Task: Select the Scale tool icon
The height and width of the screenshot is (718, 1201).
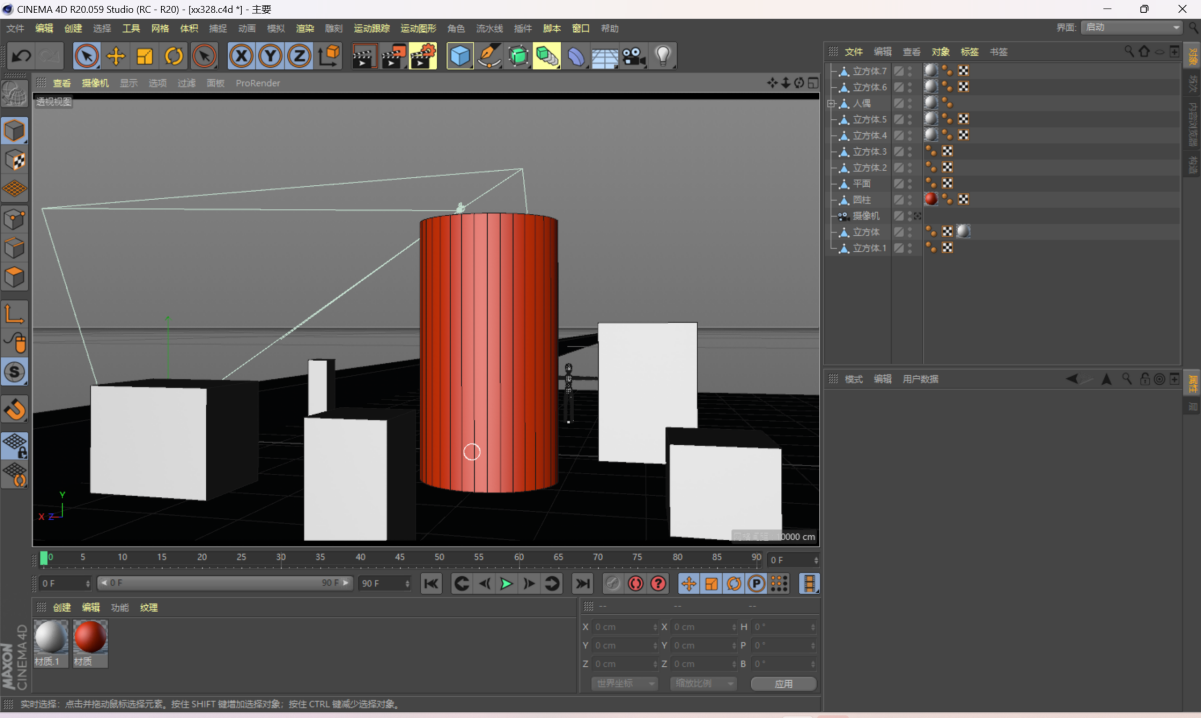Action: click(x=145, y=56)
